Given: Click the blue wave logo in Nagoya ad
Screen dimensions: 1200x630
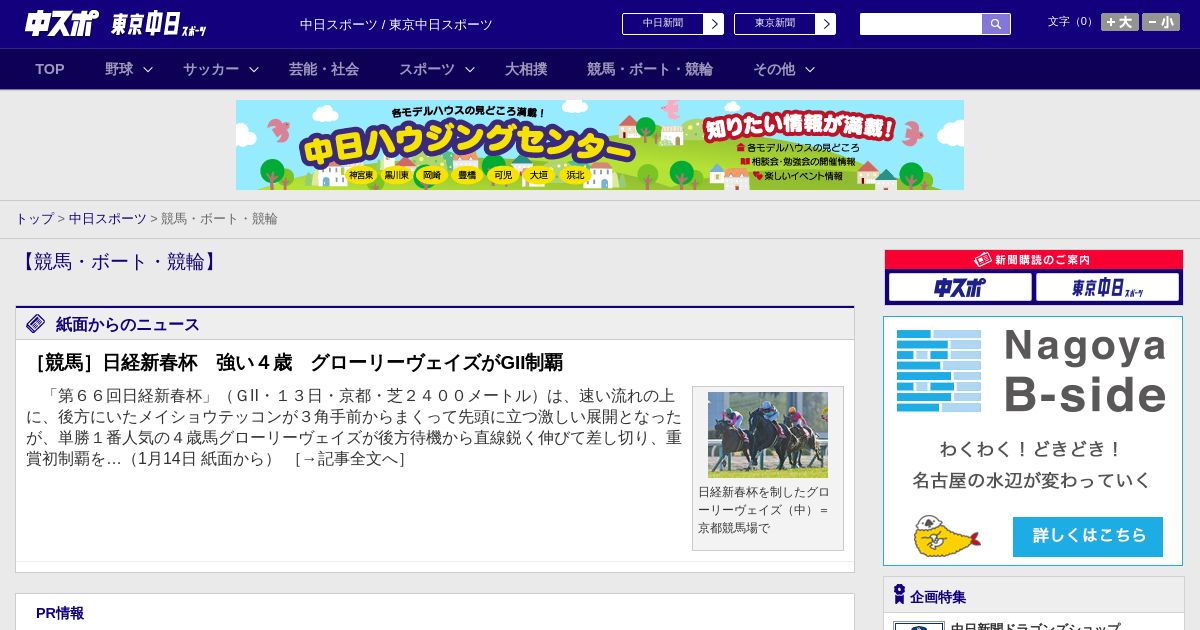Looking at the screenshot, I should pyautogui.click(x=939, y=371).
